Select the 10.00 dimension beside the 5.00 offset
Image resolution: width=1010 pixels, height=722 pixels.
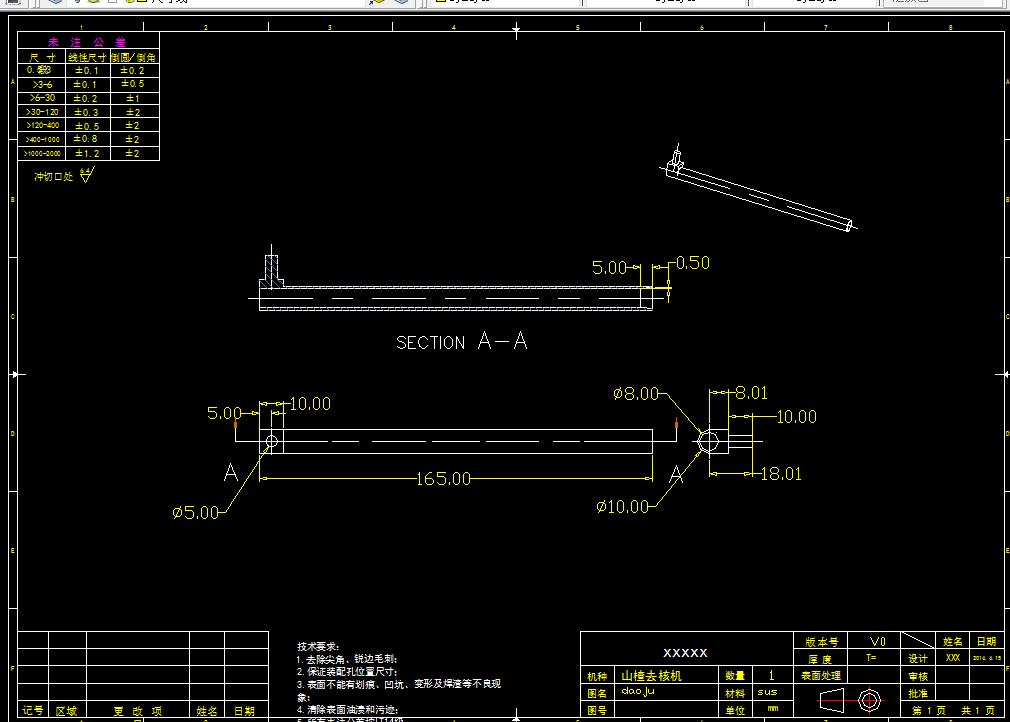coord(310,404)
